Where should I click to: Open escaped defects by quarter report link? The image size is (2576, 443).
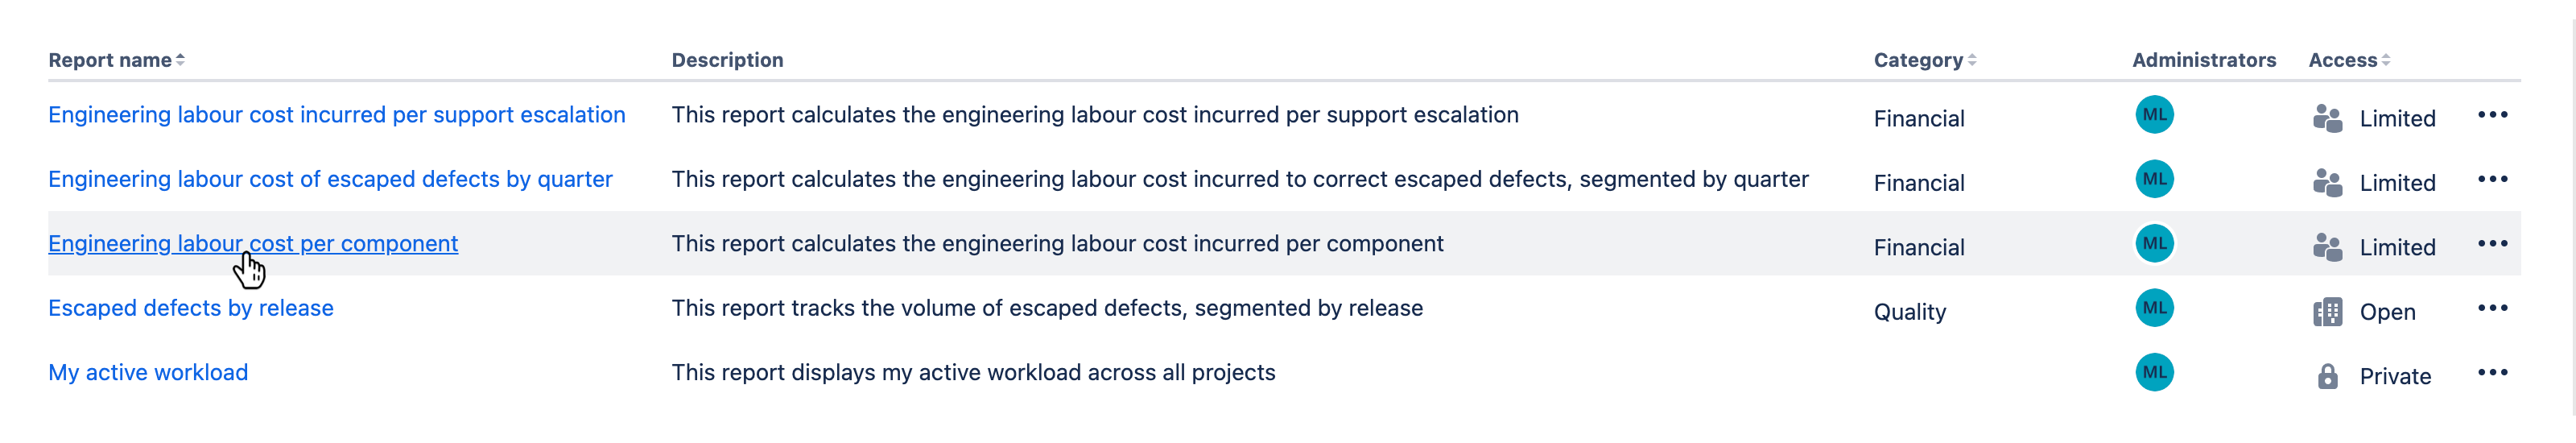pos(330,179)
